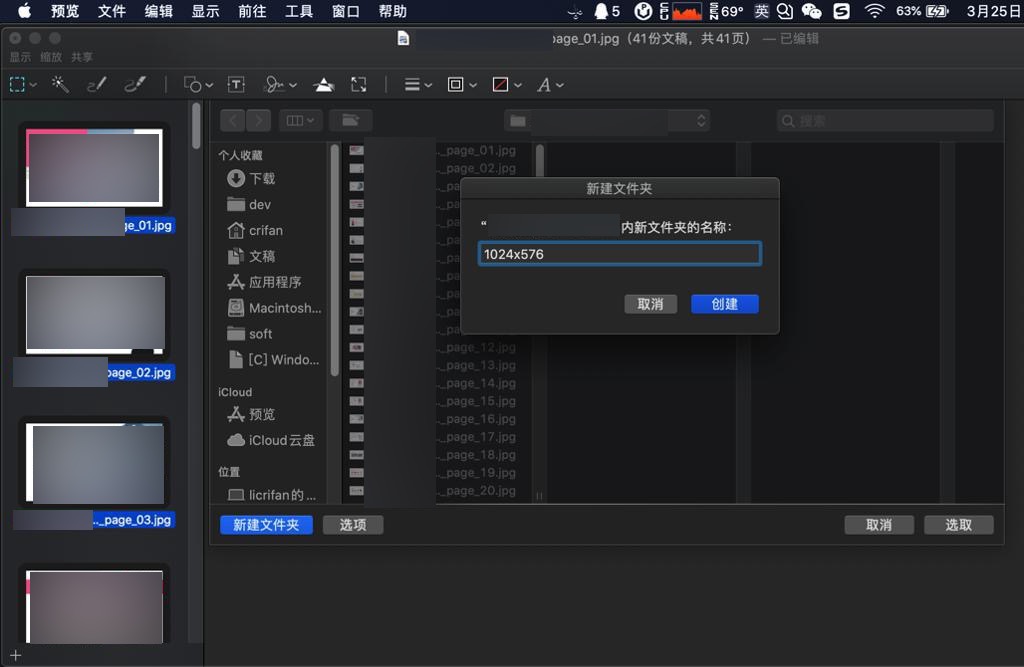Image resolution: width=1024 pixels, height=667 pixels.
Task: Open the 工具 menu
Action: (x=299, y=11)
